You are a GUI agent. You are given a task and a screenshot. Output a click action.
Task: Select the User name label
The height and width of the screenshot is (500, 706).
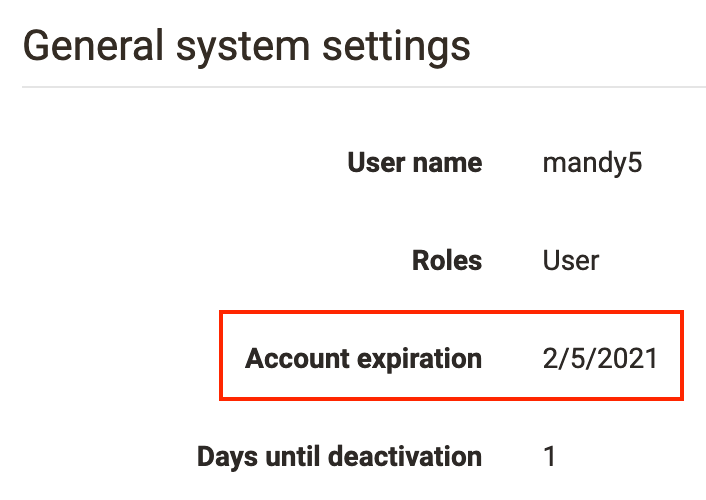point(414,163)
